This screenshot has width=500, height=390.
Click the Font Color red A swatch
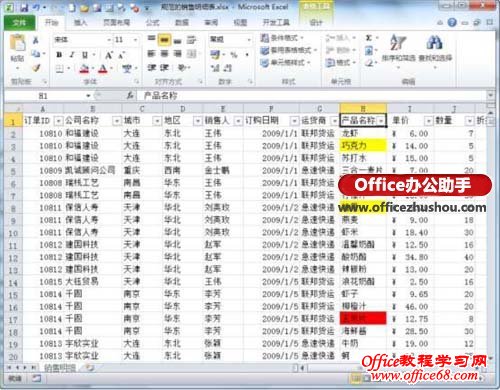tap(103, 69)
